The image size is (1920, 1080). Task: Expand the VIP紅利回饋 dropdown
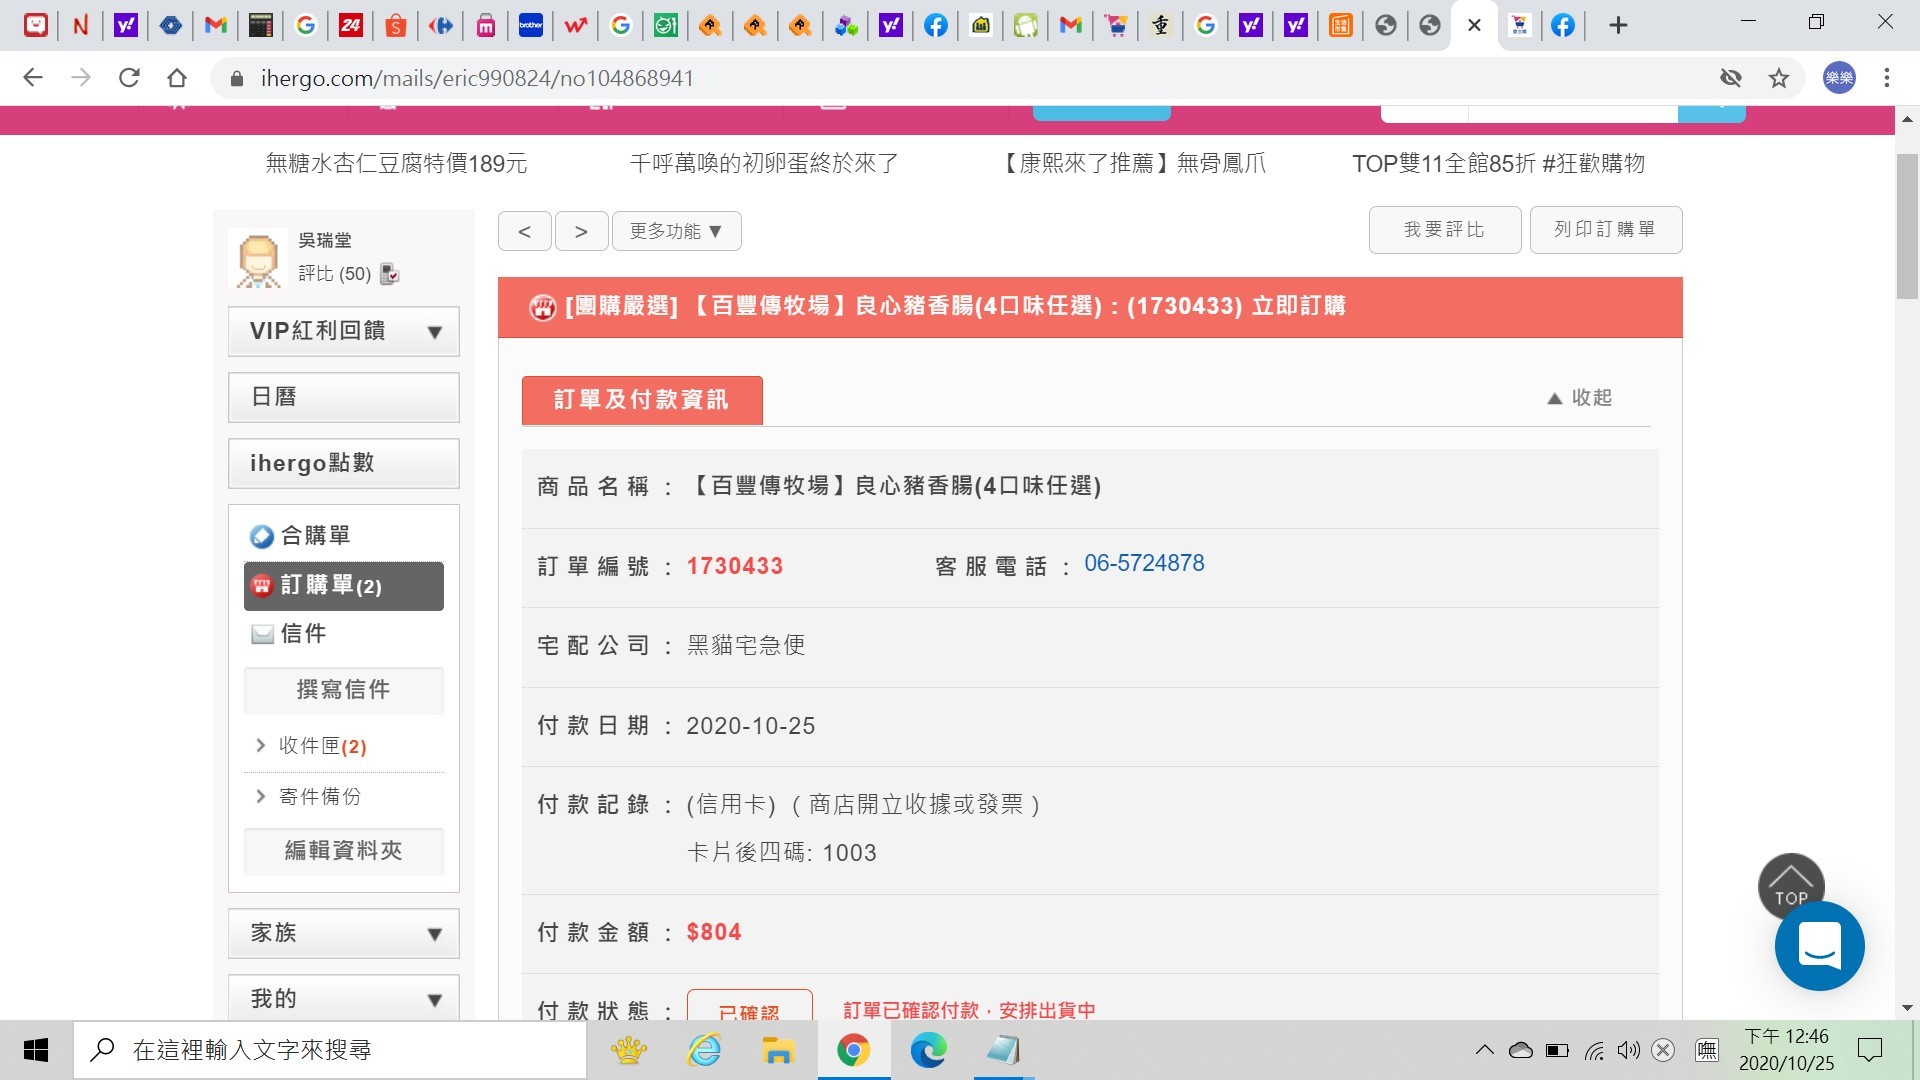[x=344, y=331]
